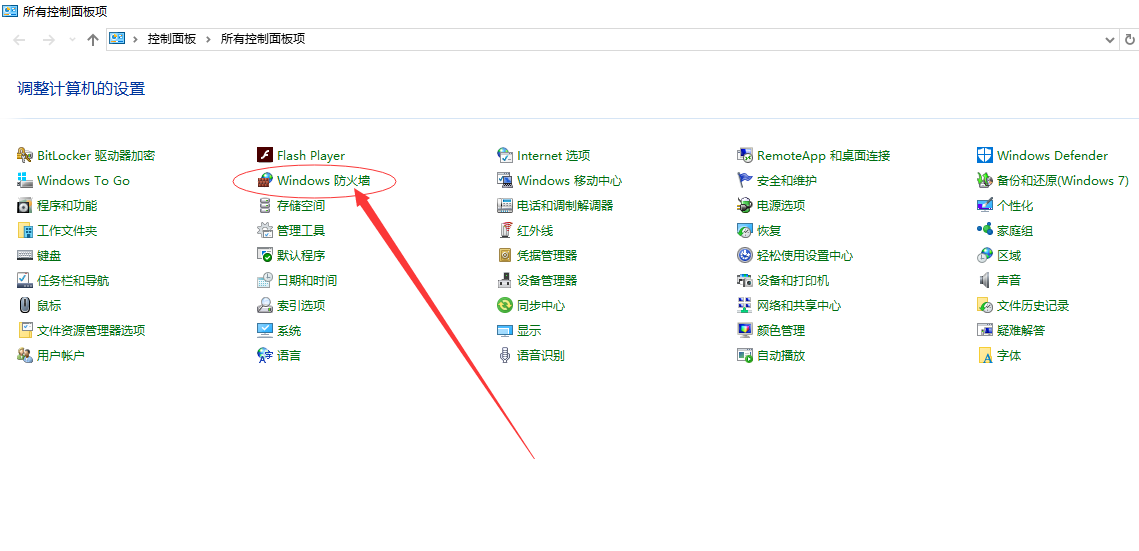The image size is (1139, 551).
Task: Open the 键盘 keyboard icon
Action: 25,256
